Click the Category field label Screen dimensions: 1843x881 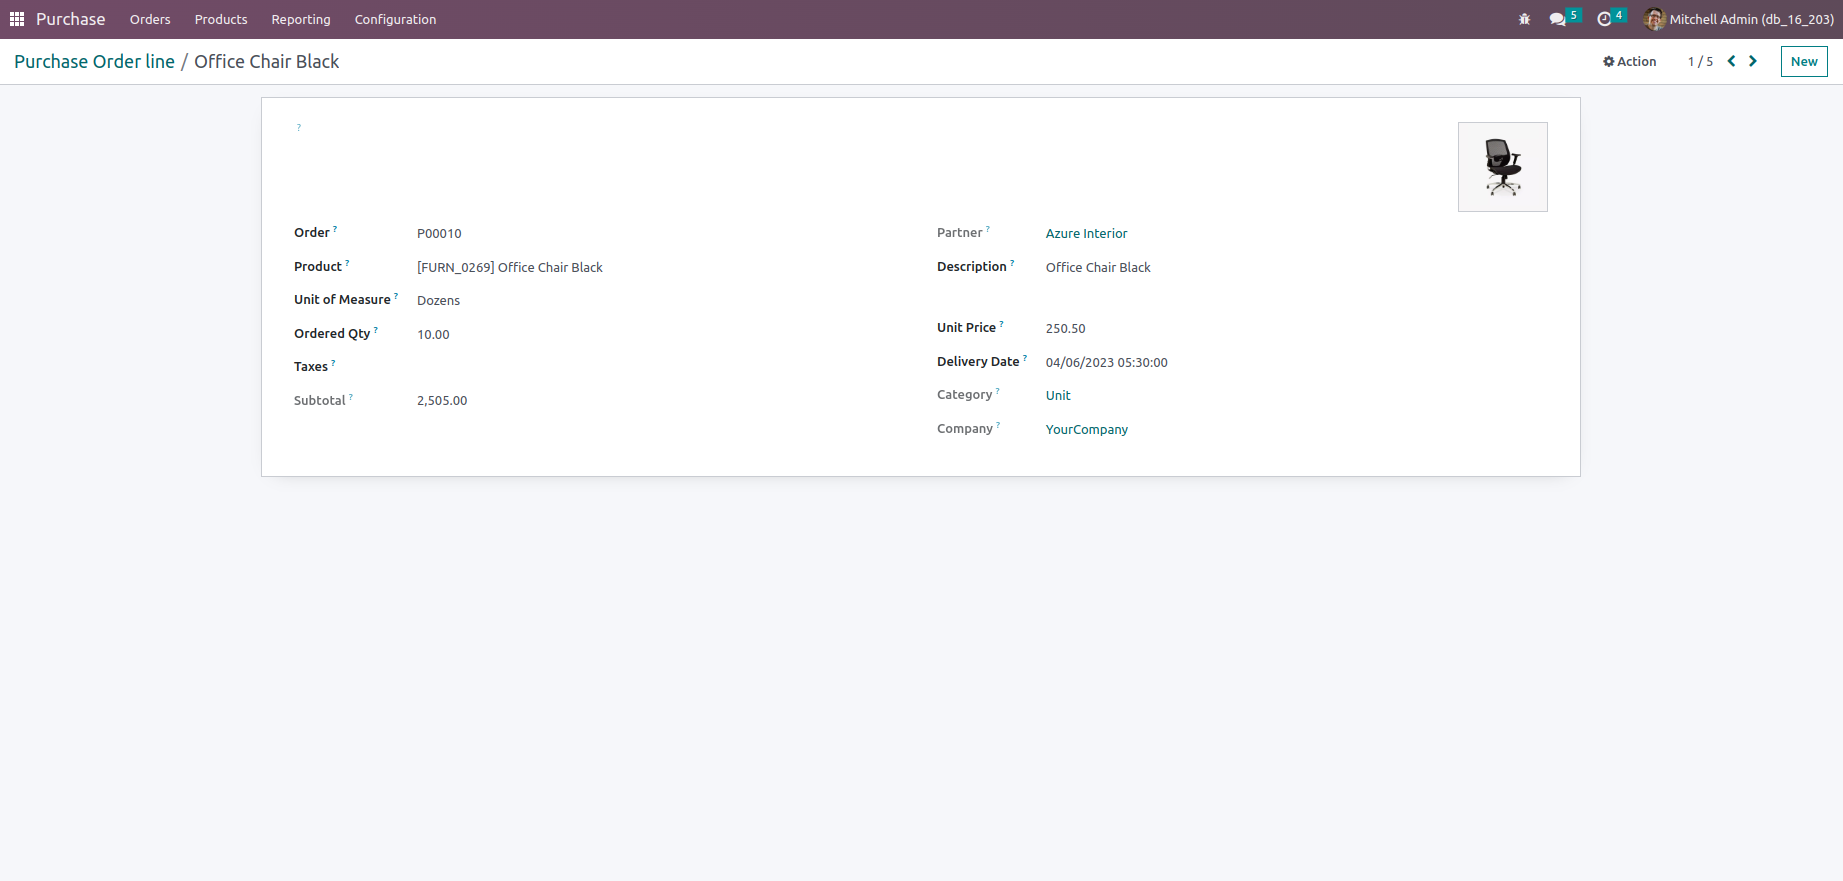click(964, 394)
